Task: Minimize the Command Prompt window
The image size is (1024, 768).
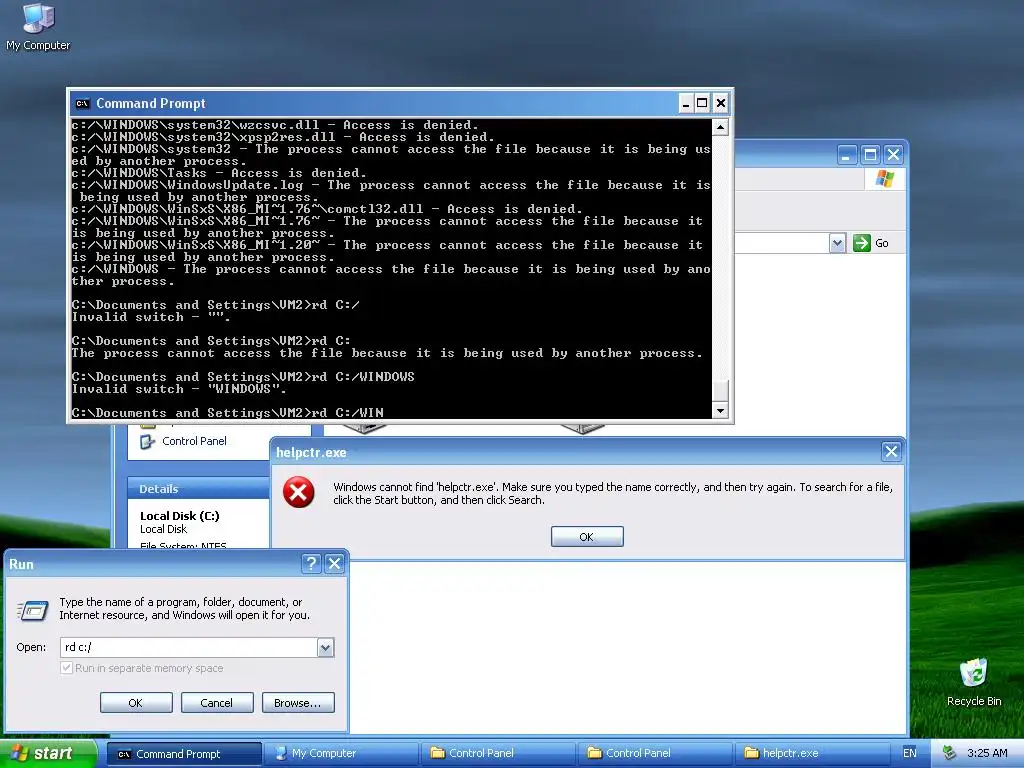Action: [x=686, y=103]
